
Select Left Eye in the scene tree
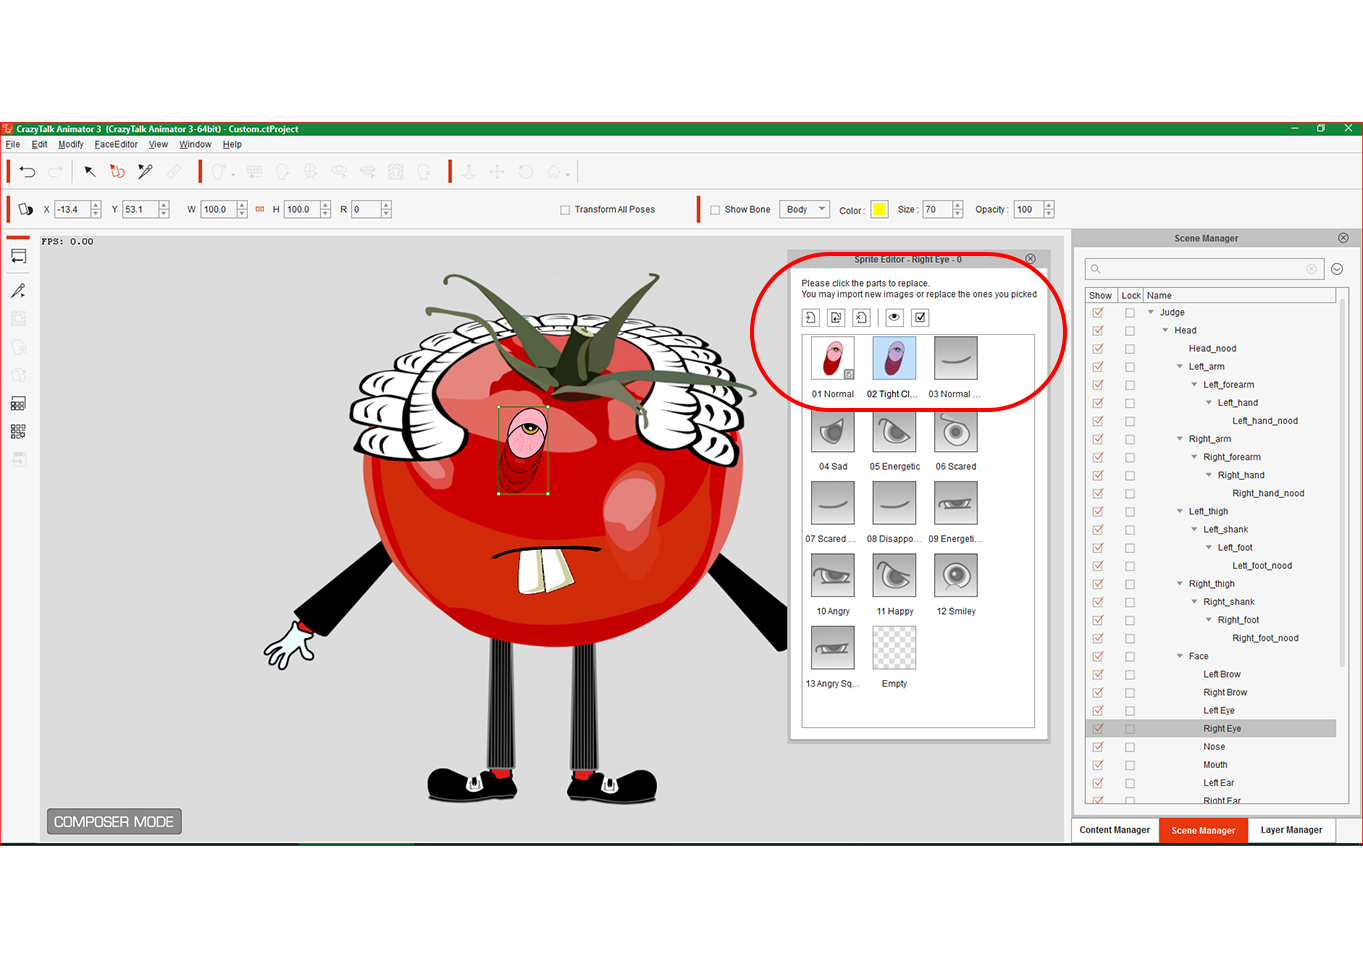[x=1219, y=711]
